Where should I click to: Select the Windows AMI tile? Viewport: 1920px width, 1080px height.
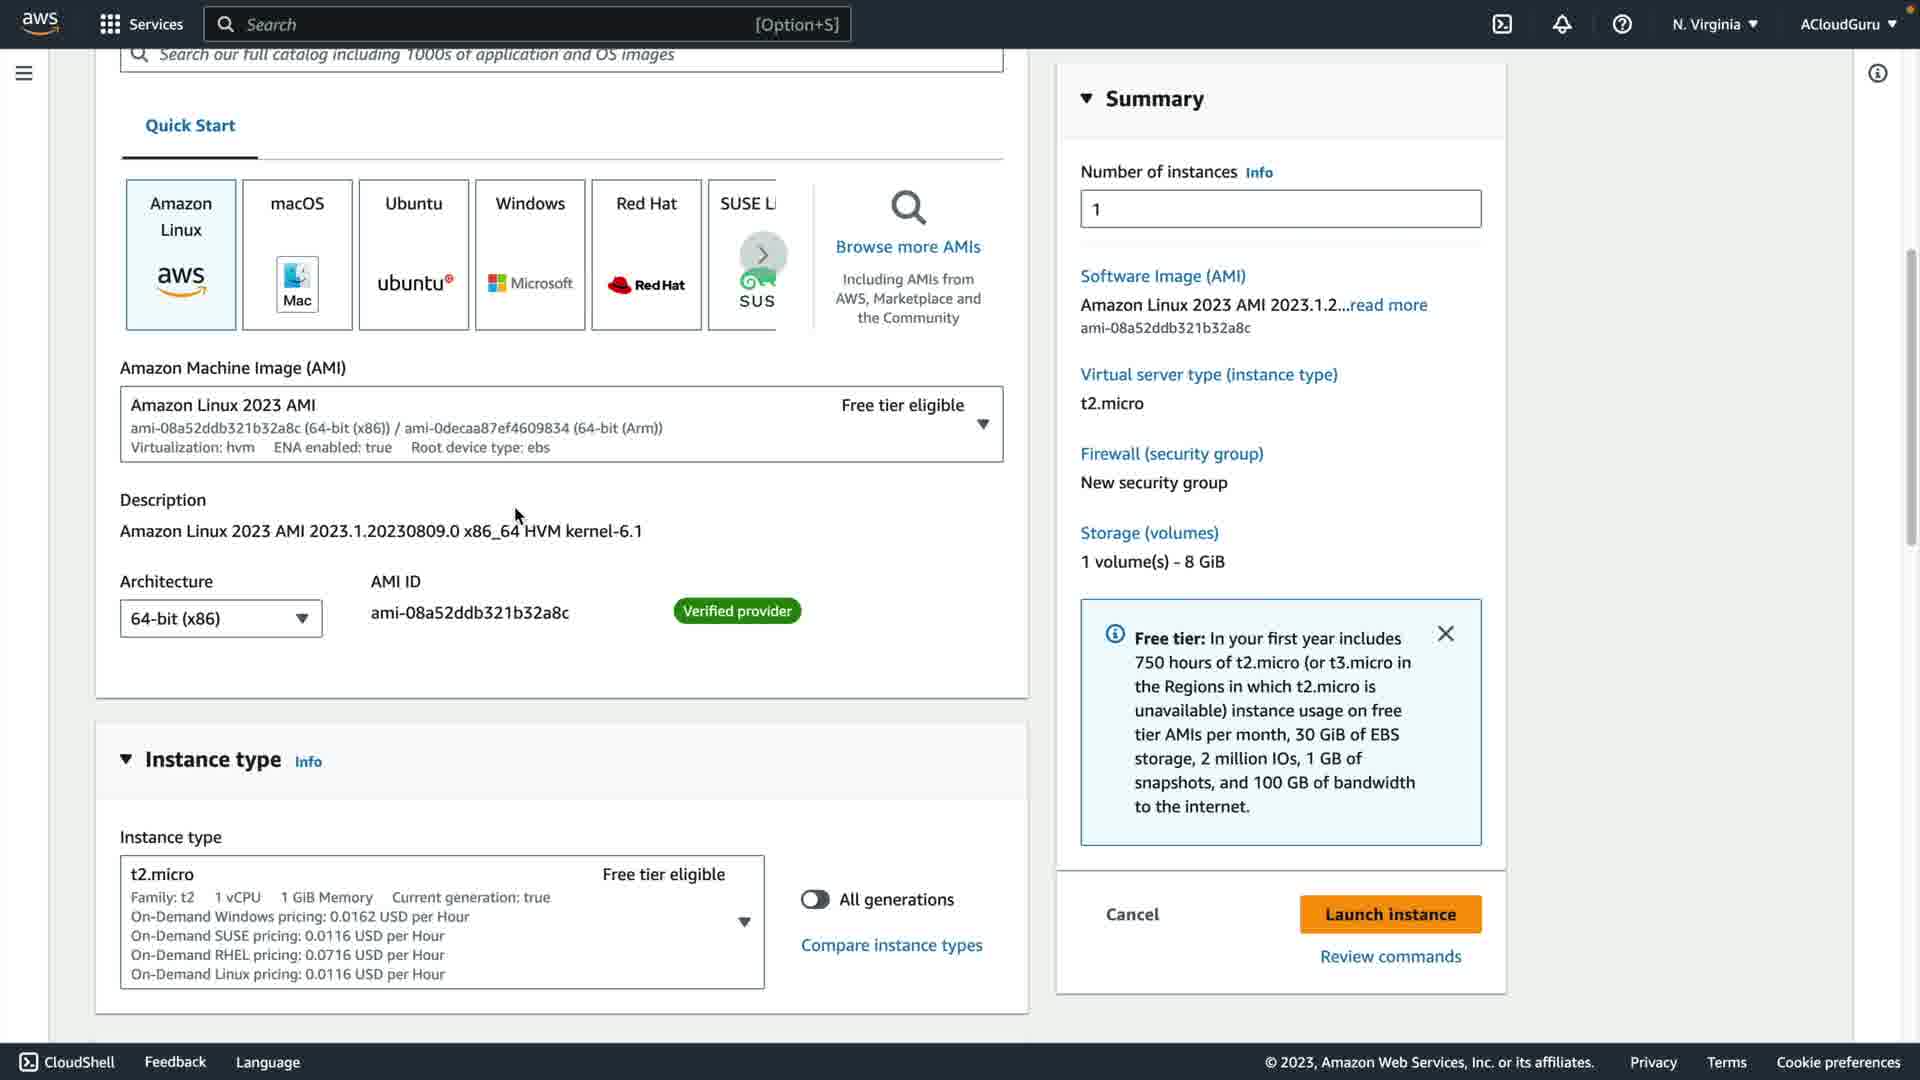[x=530, y=254]
